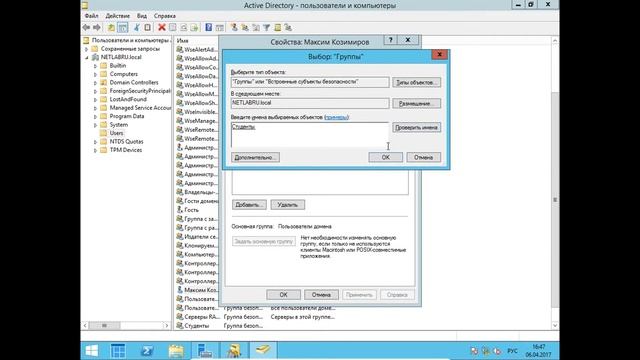Expand the Domain Controllers node
Screen dimensions: 640x360
click(95, 83)
